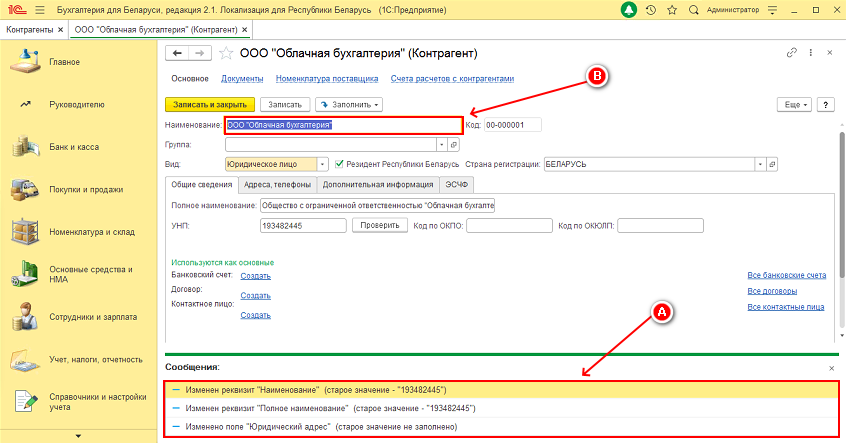Click the Наименование input field
Screen dimensions: 846x443
[344, 125]
